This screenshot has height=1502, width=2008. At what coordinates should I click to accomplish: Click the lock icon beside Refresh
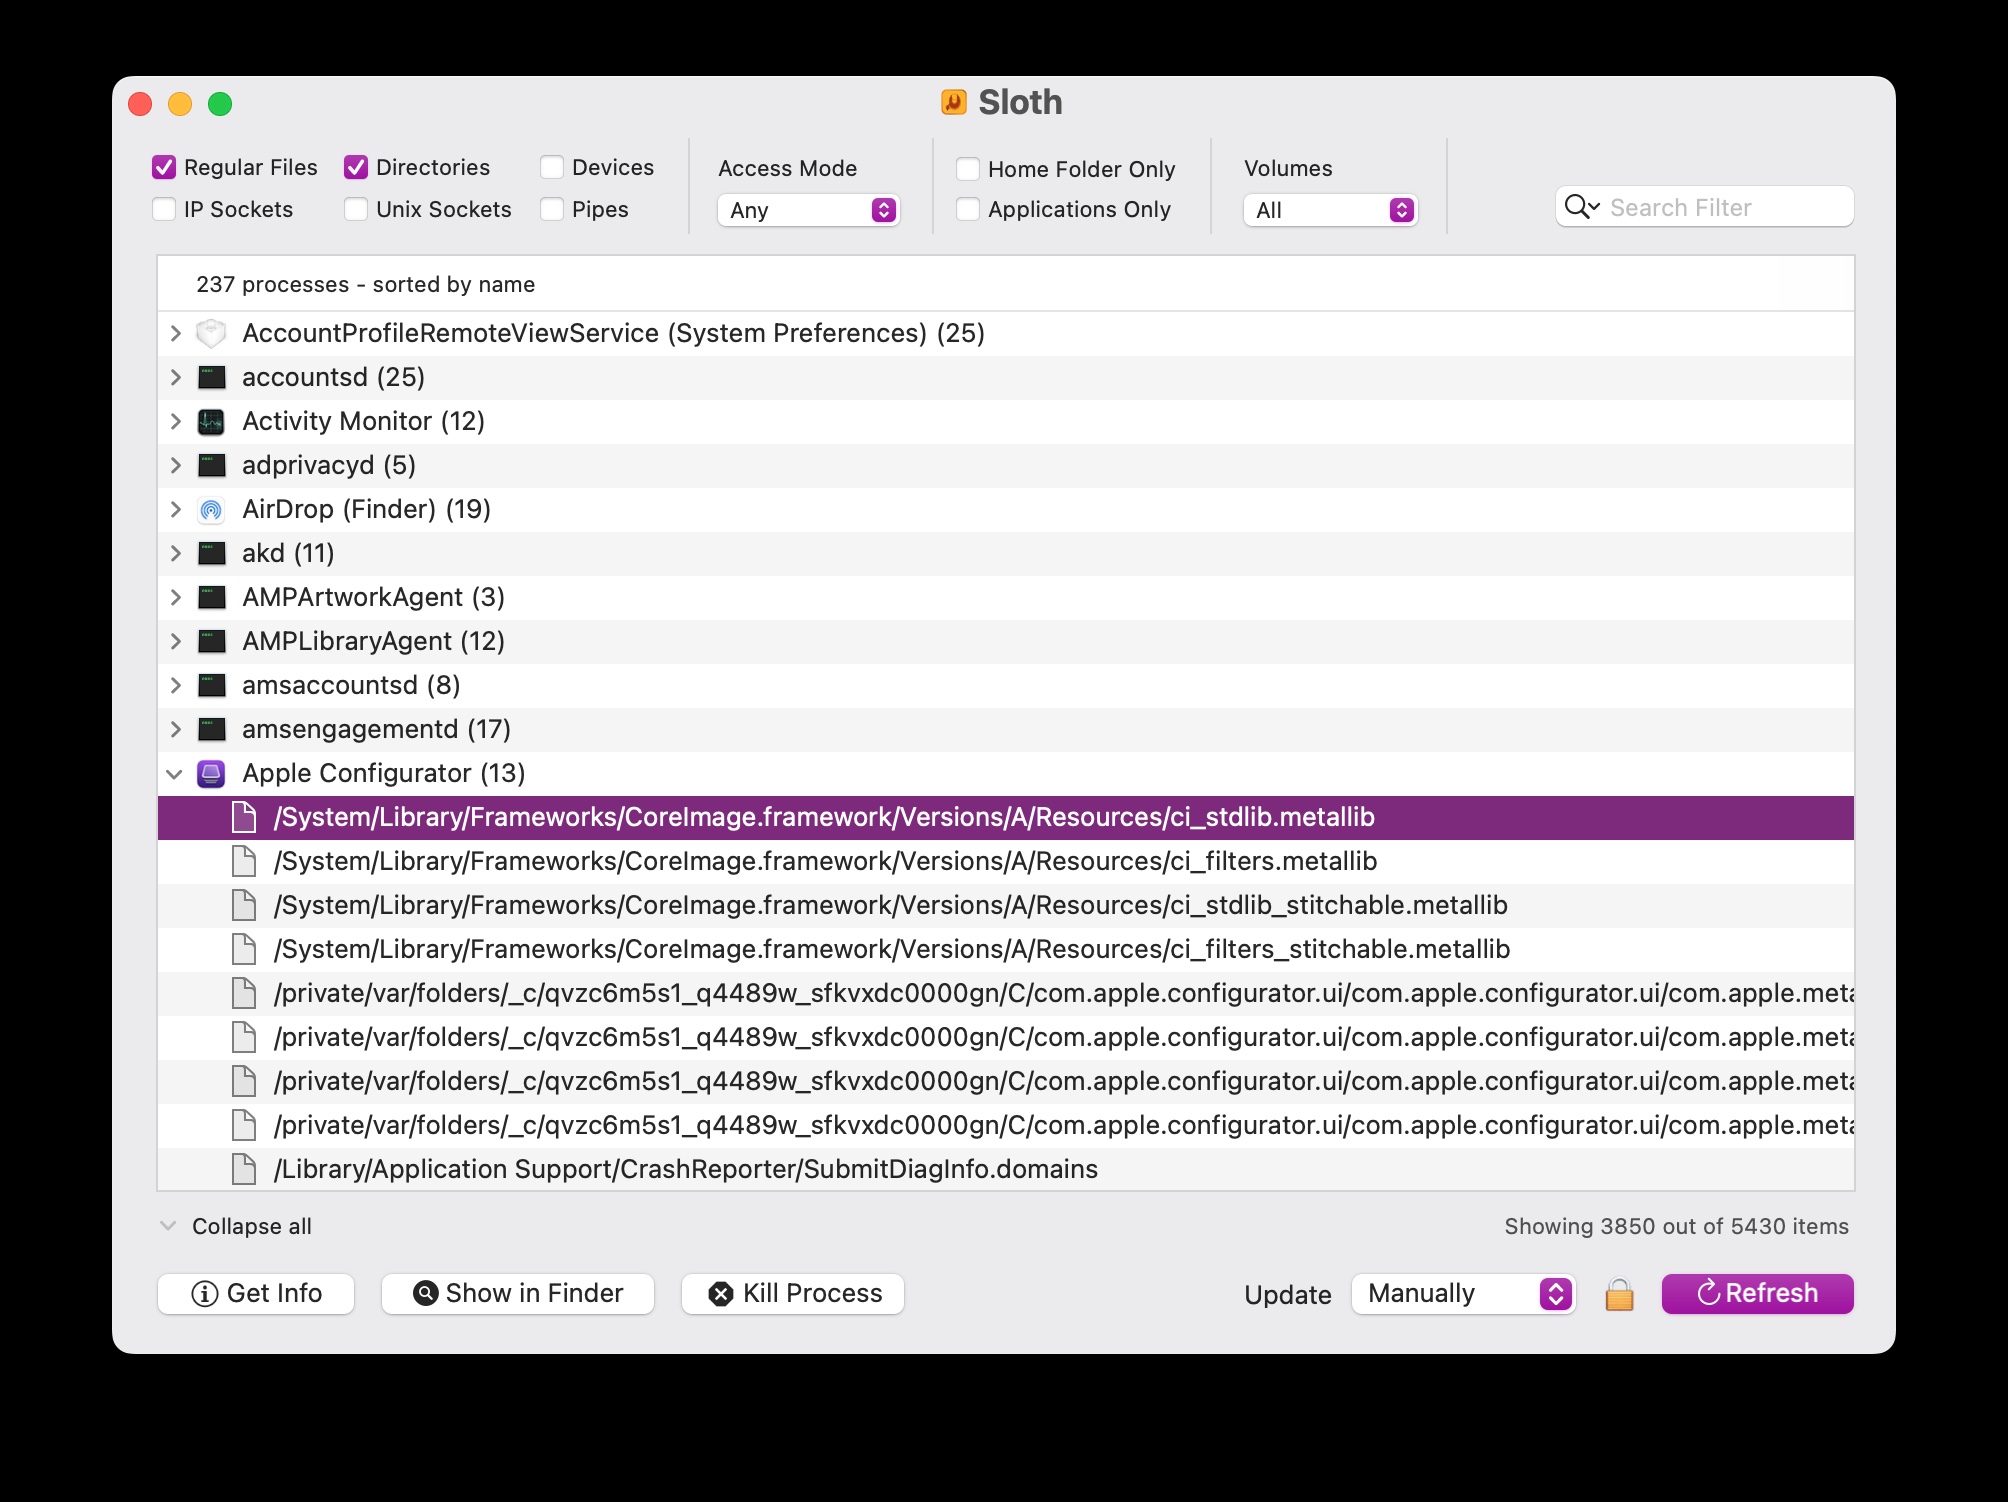tap(1619, 1294)
